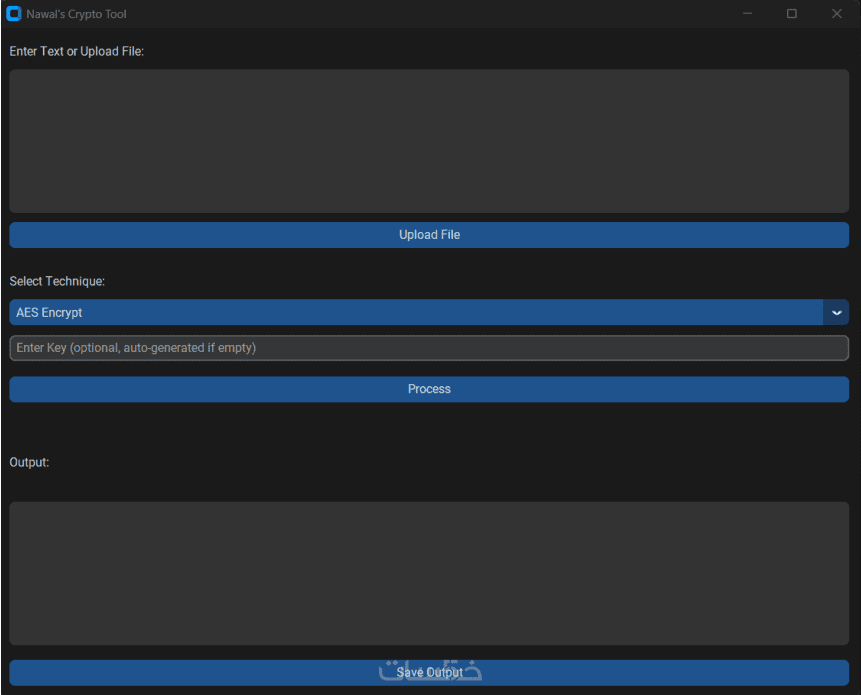
Task: Click the Nawal's Crypto Tool app icon
Action: click(x=14, y=14)
